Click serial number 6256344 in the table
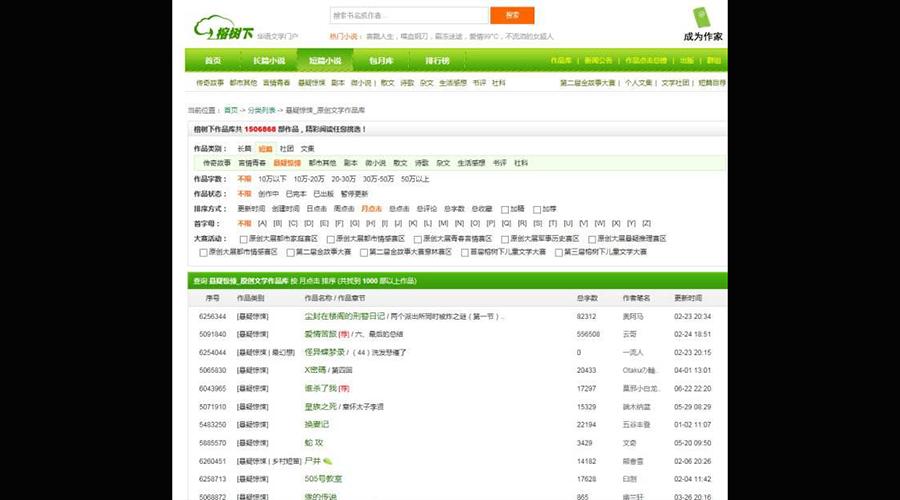This screenshot has height=500, width=900. 212,317
